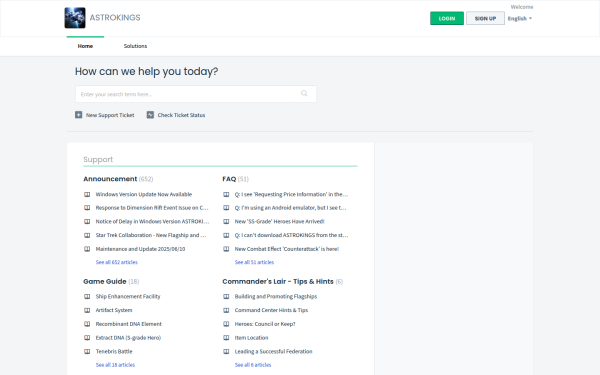Image resolution: width=600 pixels, height=375 pixels.
Task: Open Maintenance and Update 2025/06/10 article
Action: coord(140,249)
